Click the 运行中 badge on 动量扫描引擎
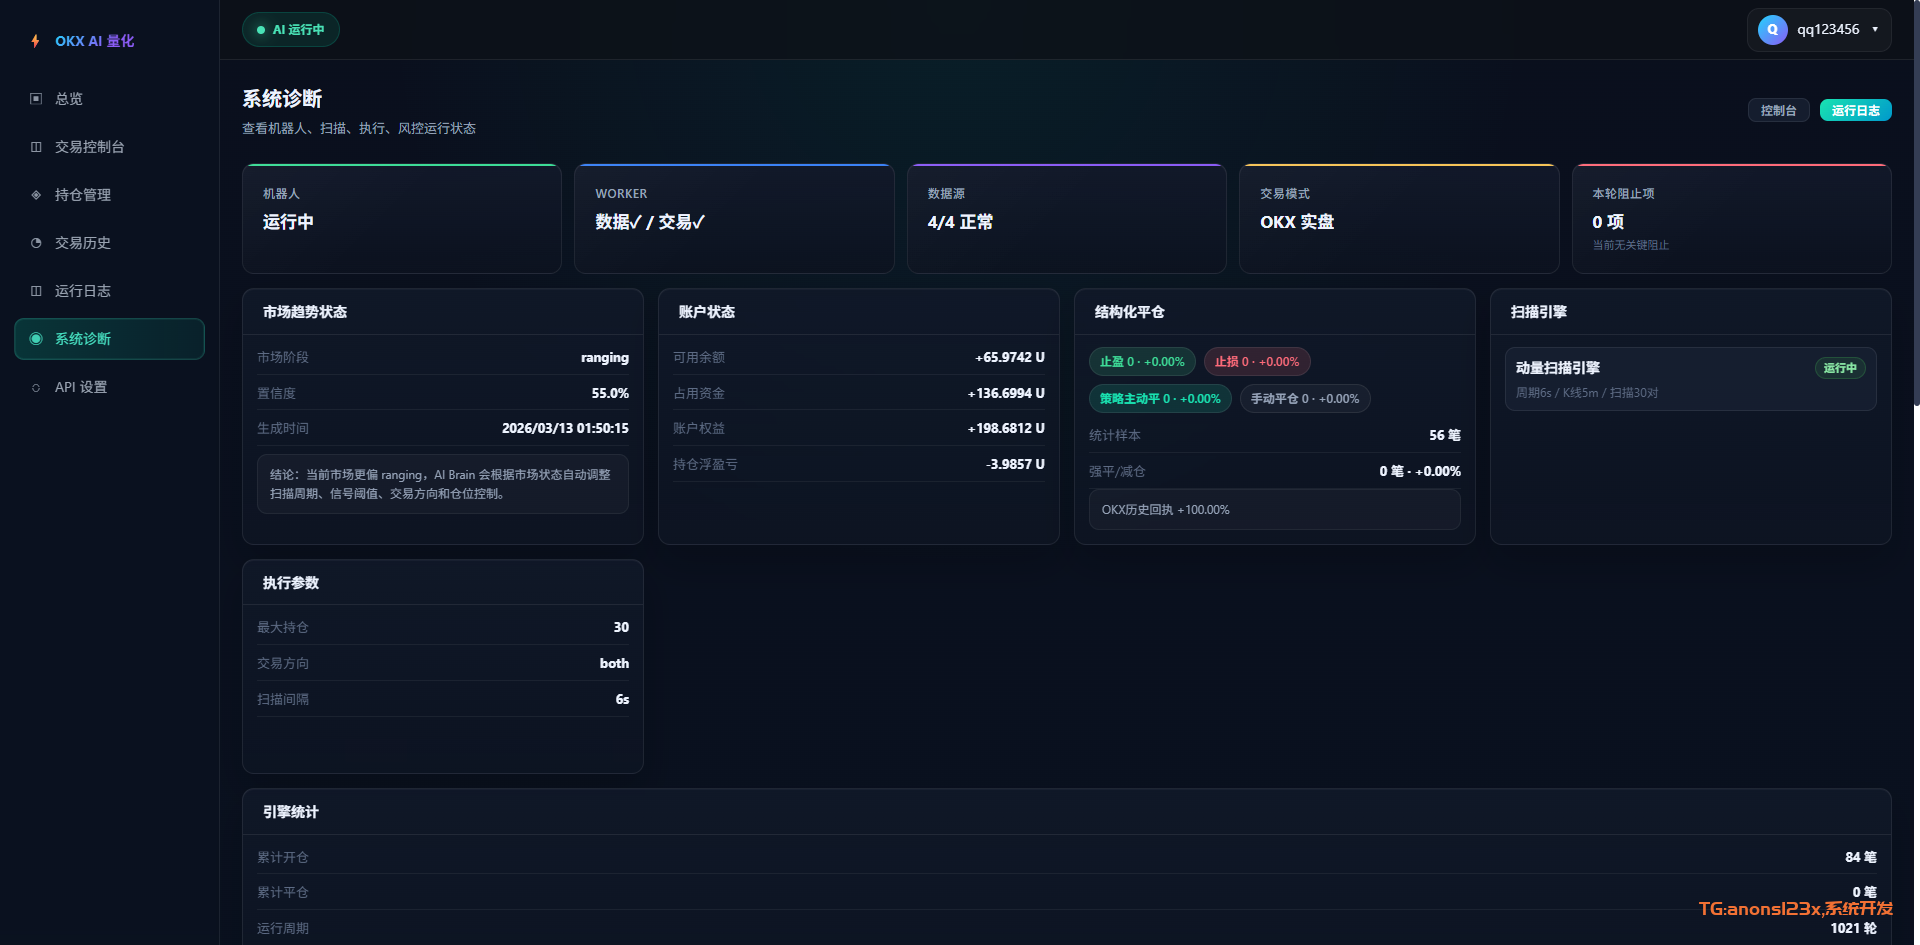 tap(1839, 368)
